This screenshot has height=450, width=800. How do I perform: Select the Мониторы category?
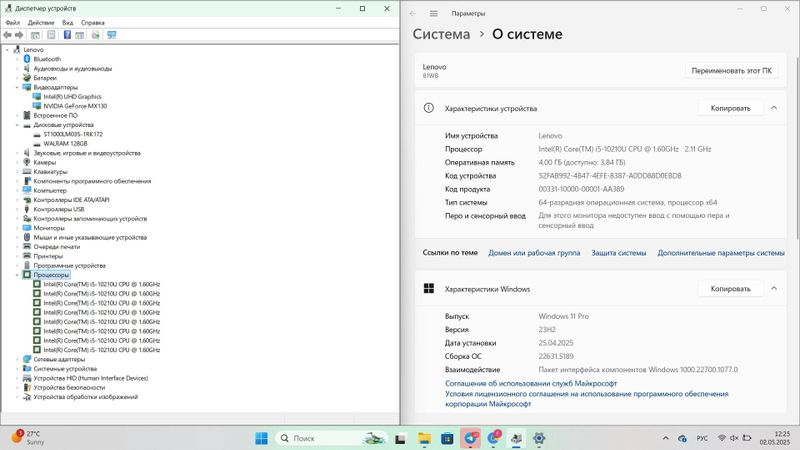49,228
